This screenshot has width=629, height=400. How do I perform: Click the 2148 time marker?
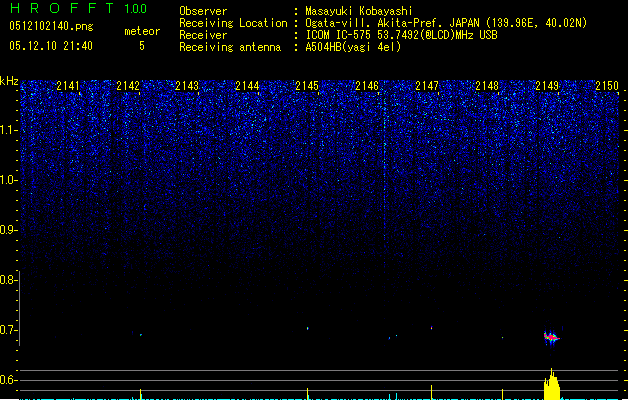click(x=487, y=86)
